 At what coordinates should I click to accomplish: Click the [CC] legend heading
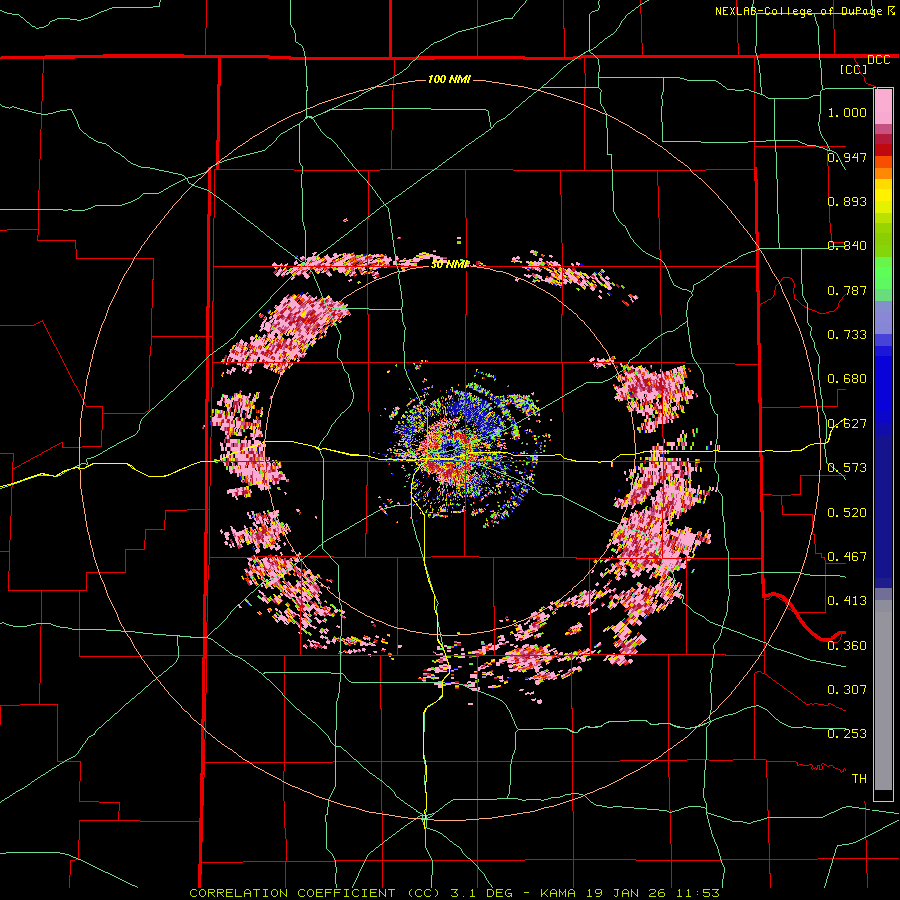click(853, 69)
